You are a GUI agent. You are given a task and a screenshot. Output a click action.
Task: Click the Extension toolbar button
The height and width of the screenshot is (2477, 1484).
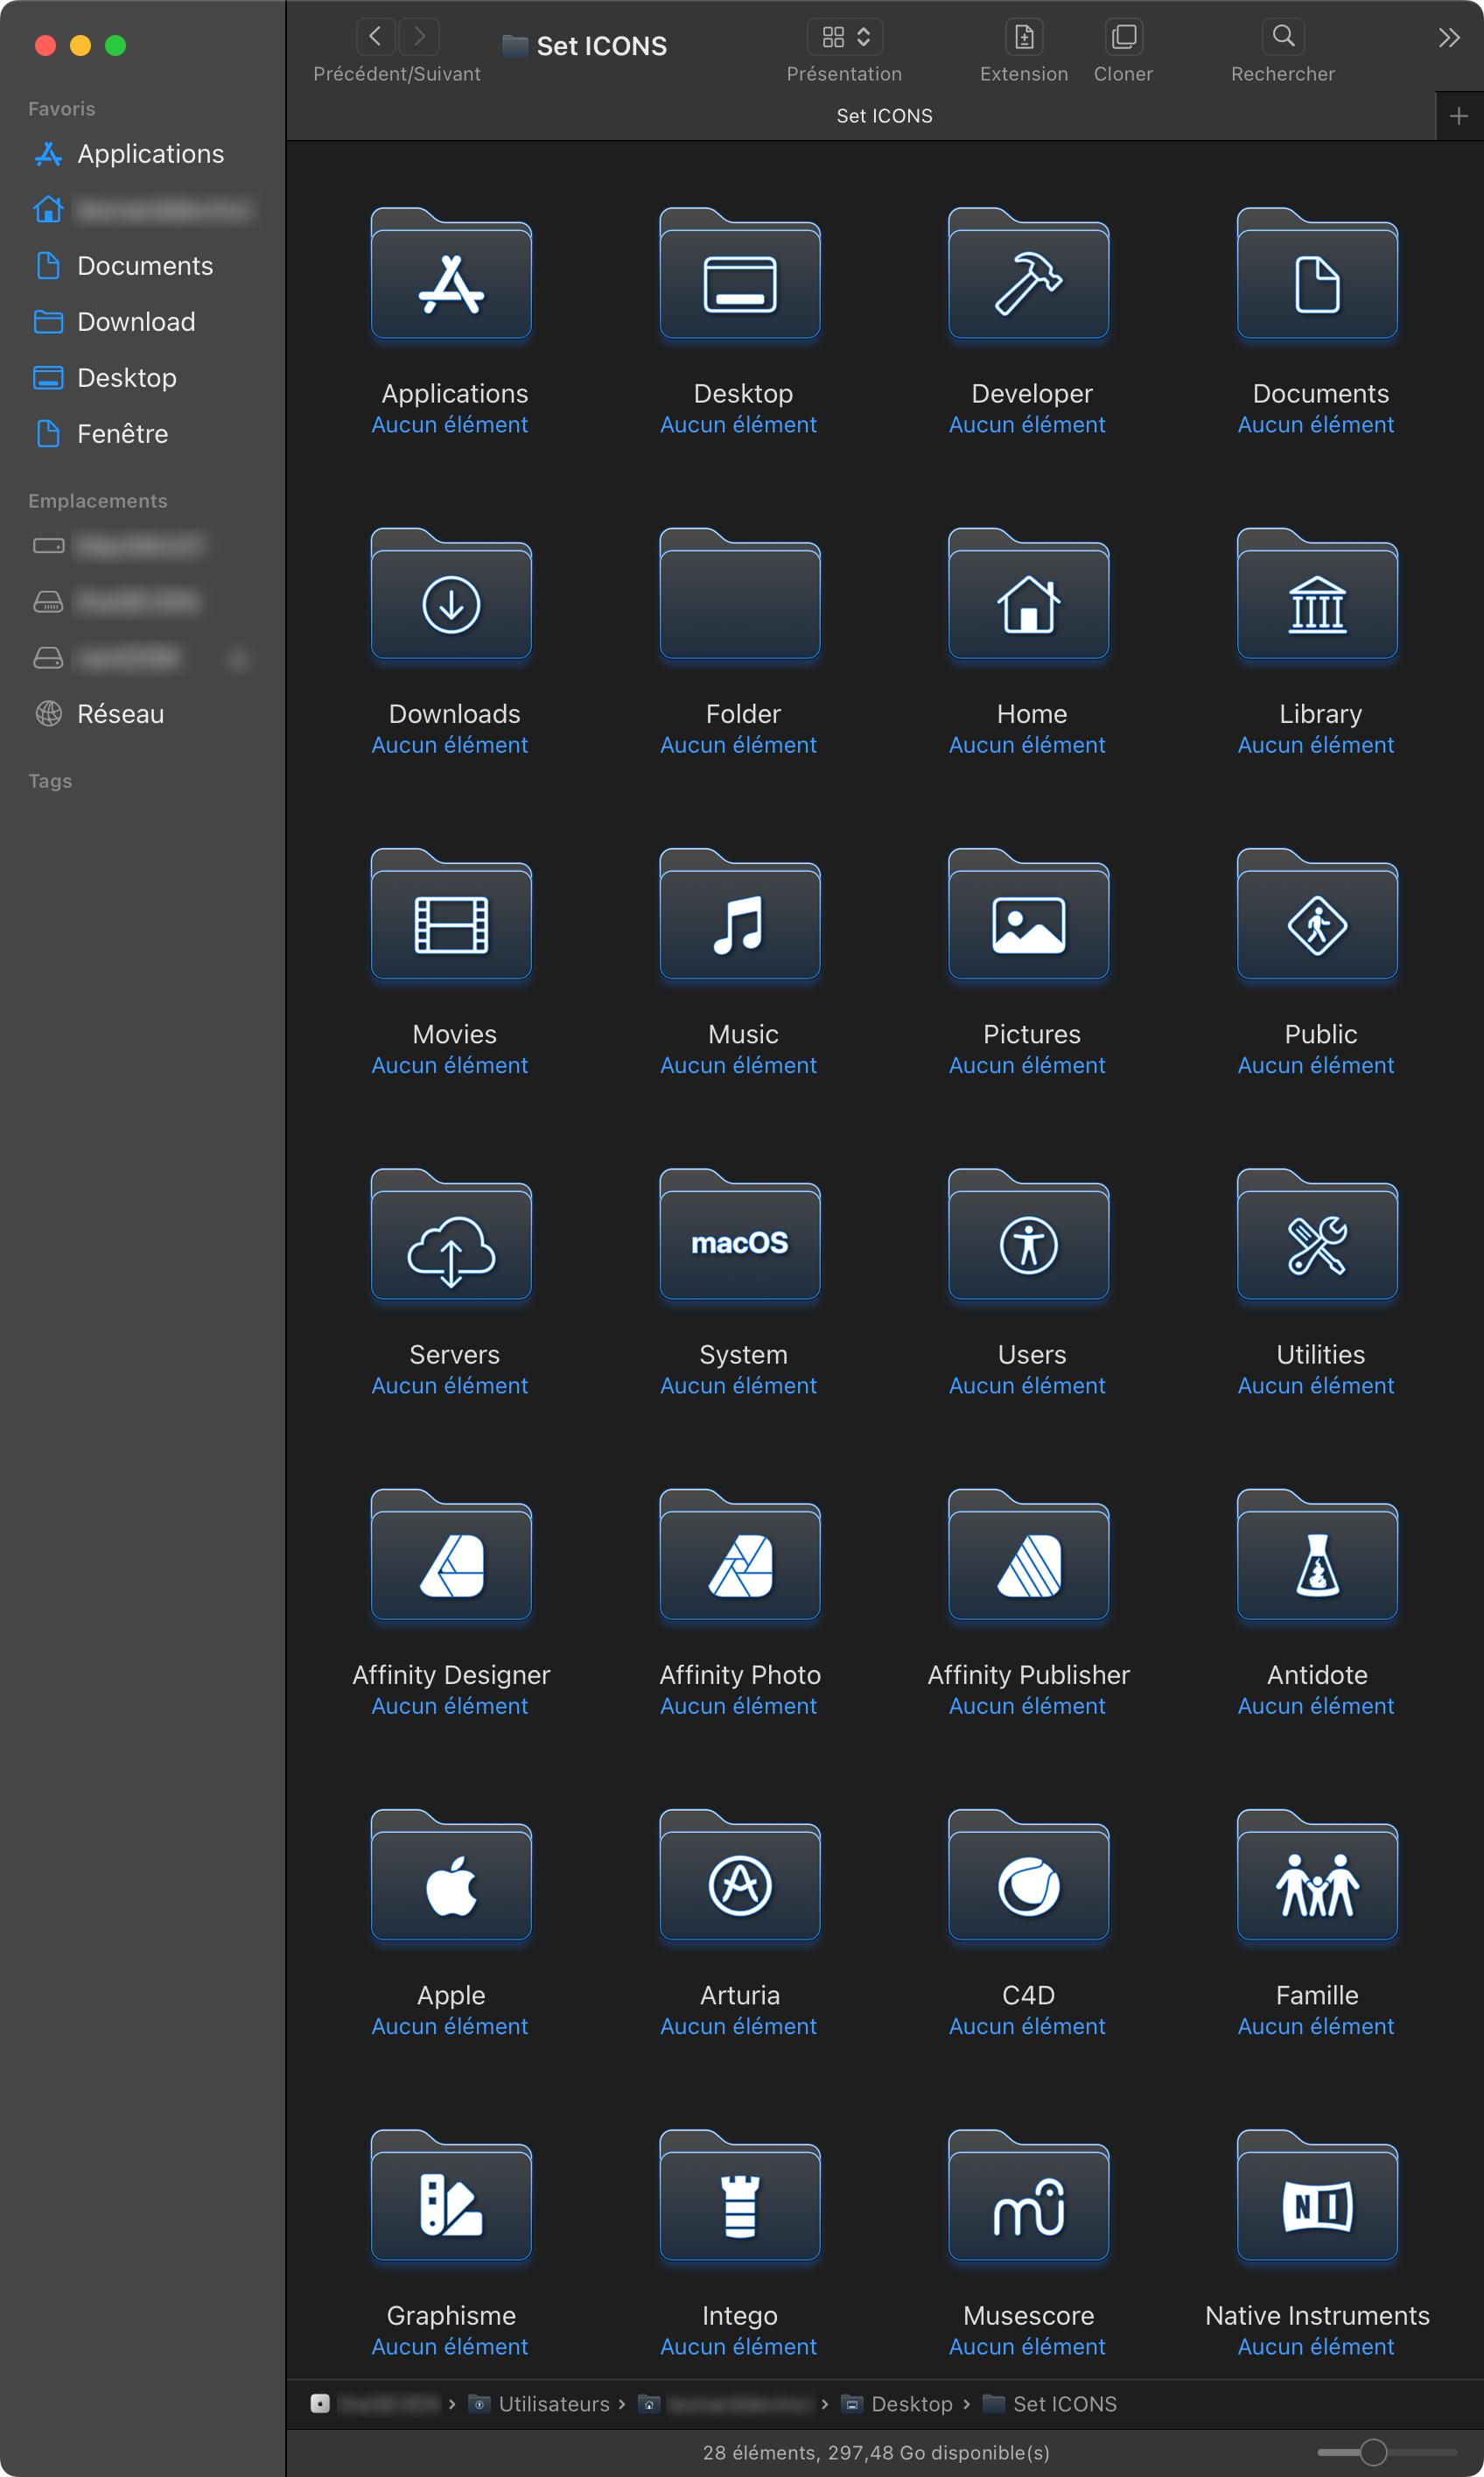(1024, 37)
